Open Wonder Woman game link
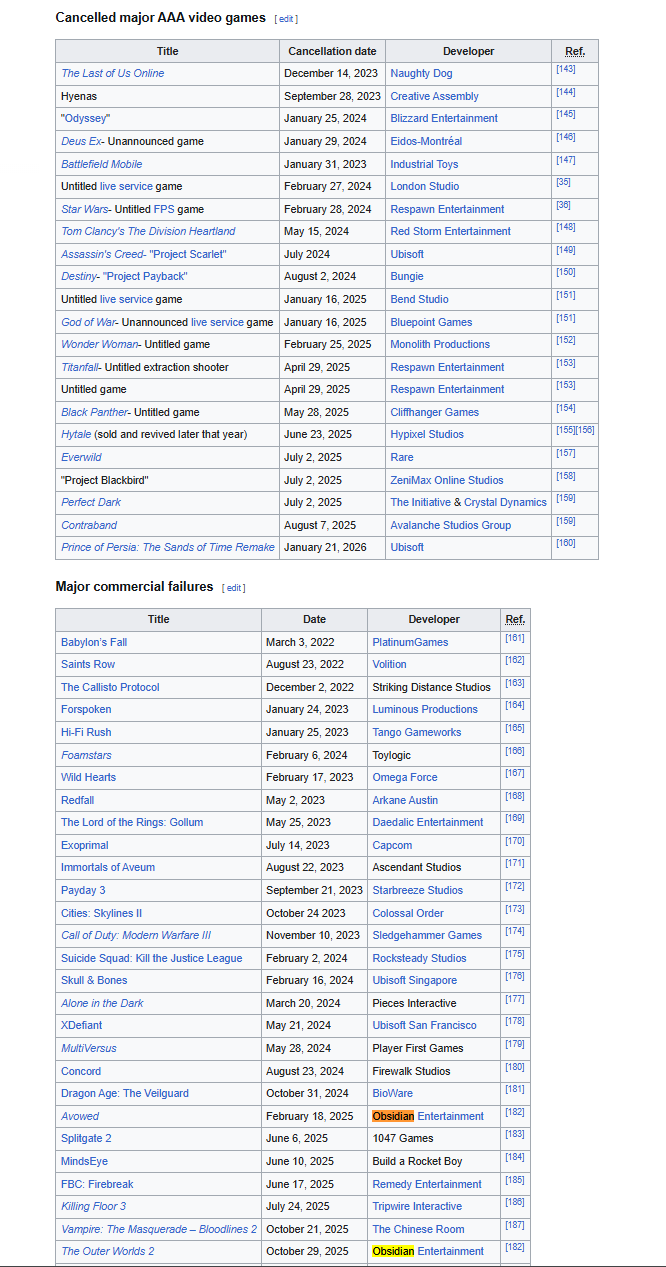This screenshot has height=1267, width=666. pos(99,344)
